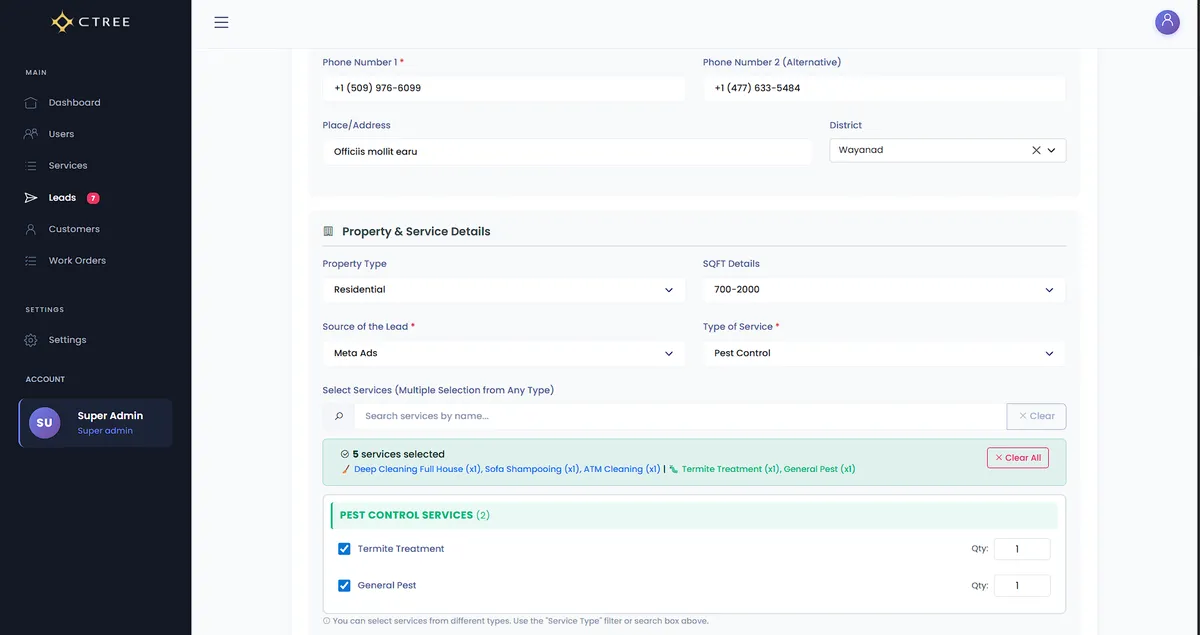Click the Services list icon
The height and width of the screenshot is (635, 1200).
point(31,166)
